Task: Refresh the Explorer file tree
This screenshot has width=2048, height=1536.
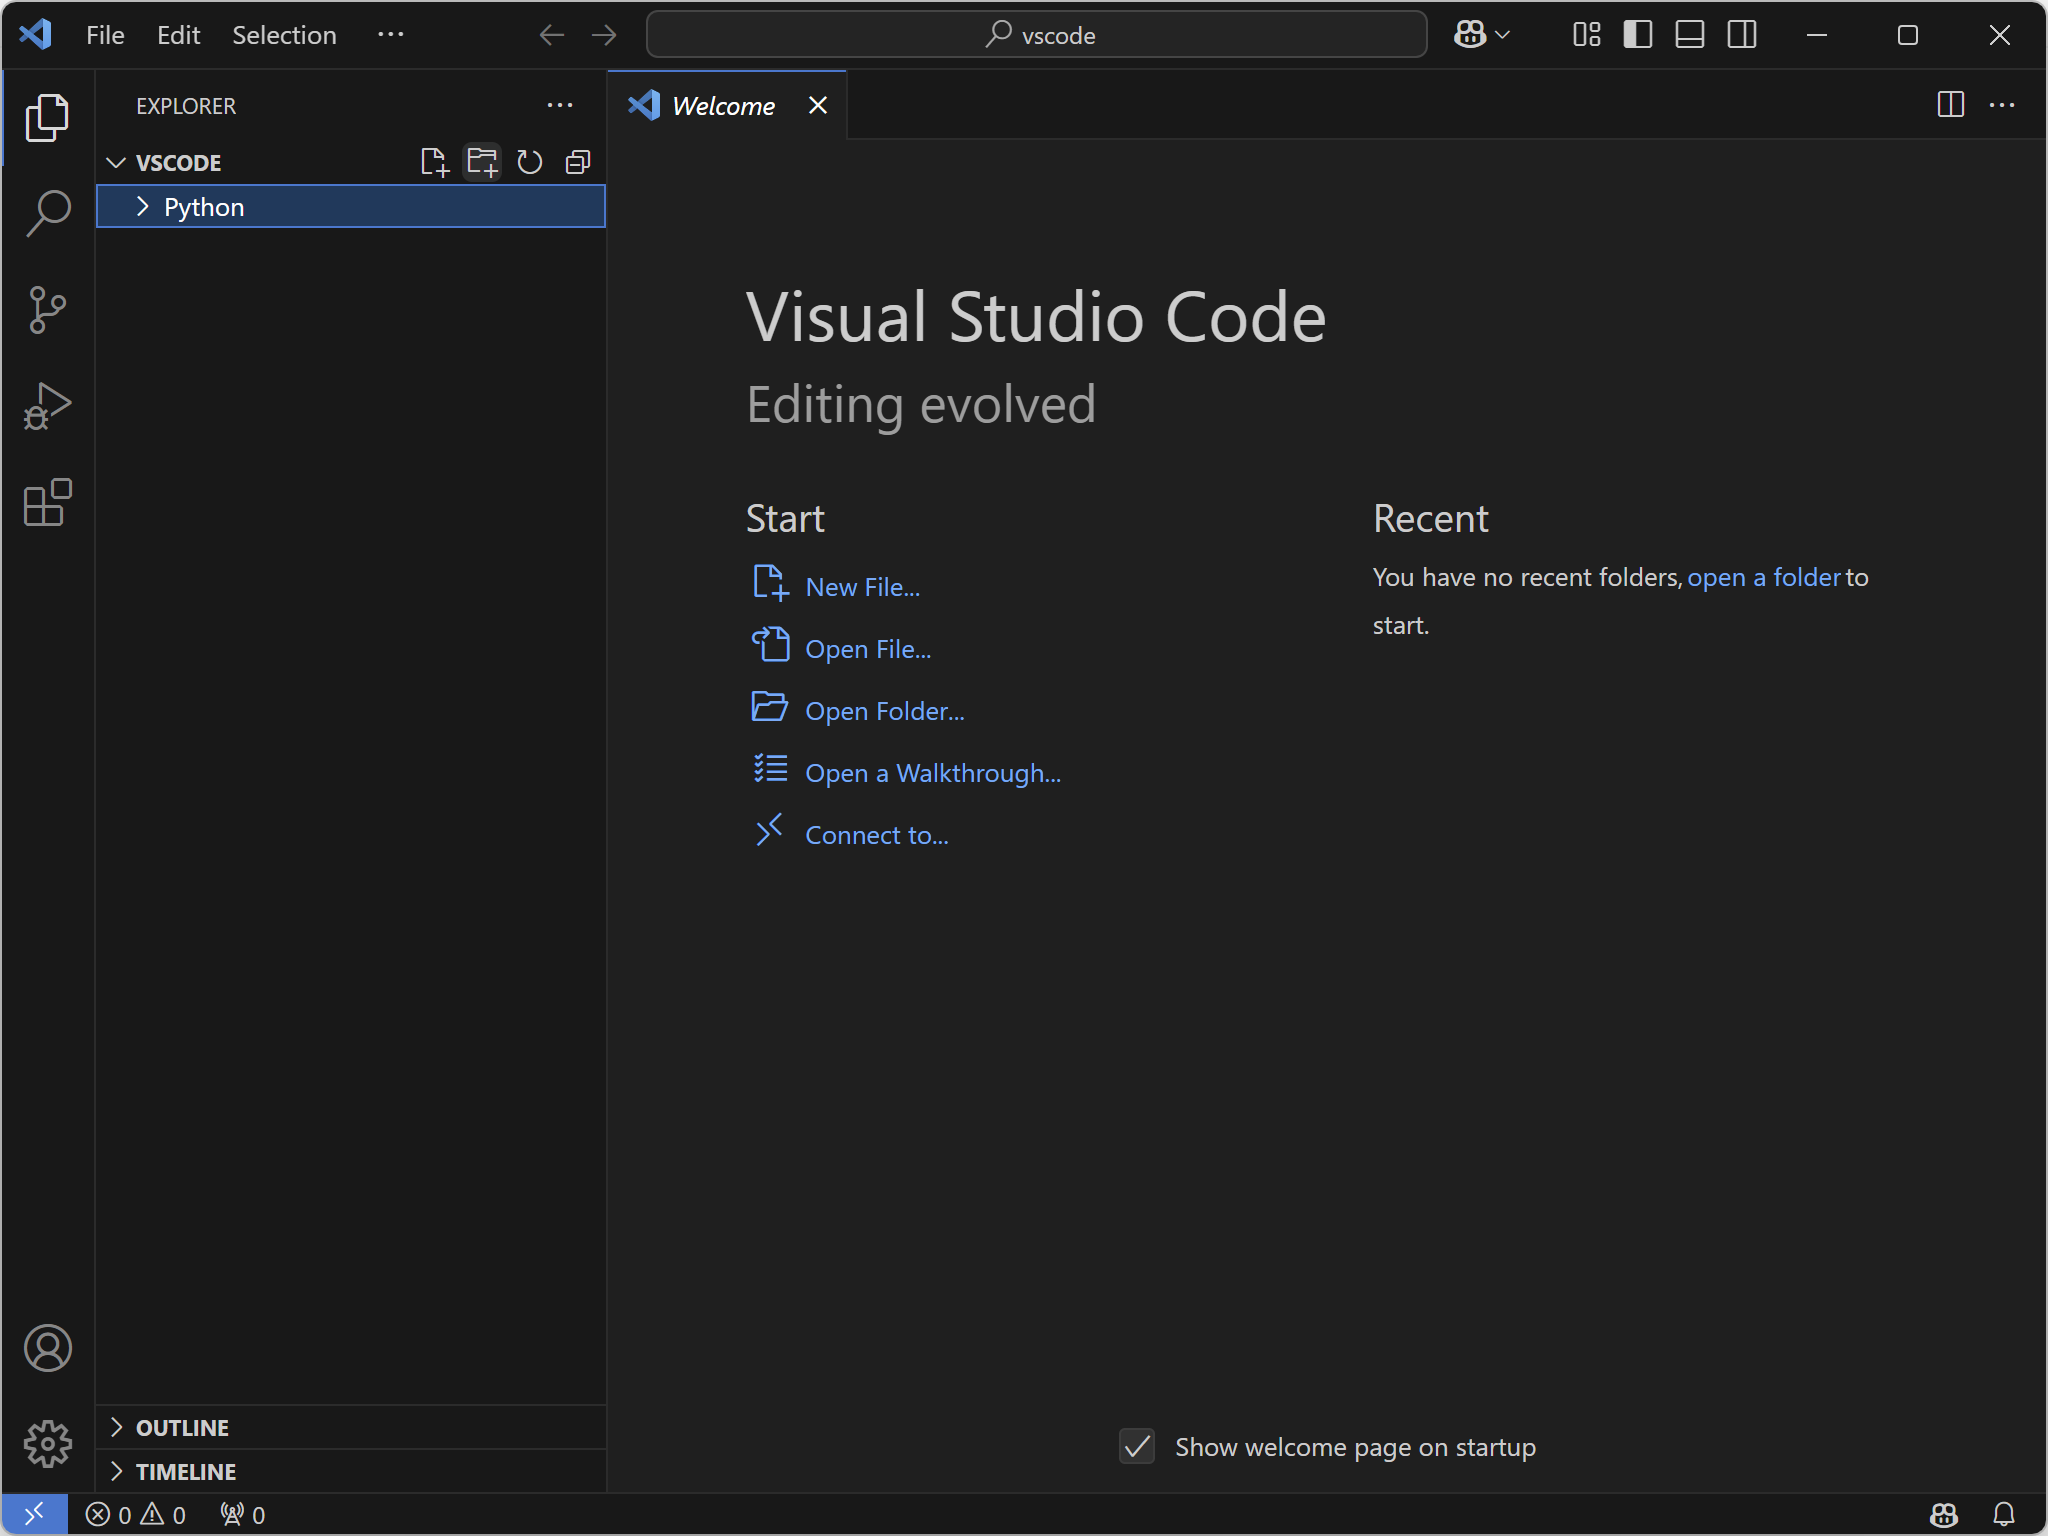Action: pos(530,162)
